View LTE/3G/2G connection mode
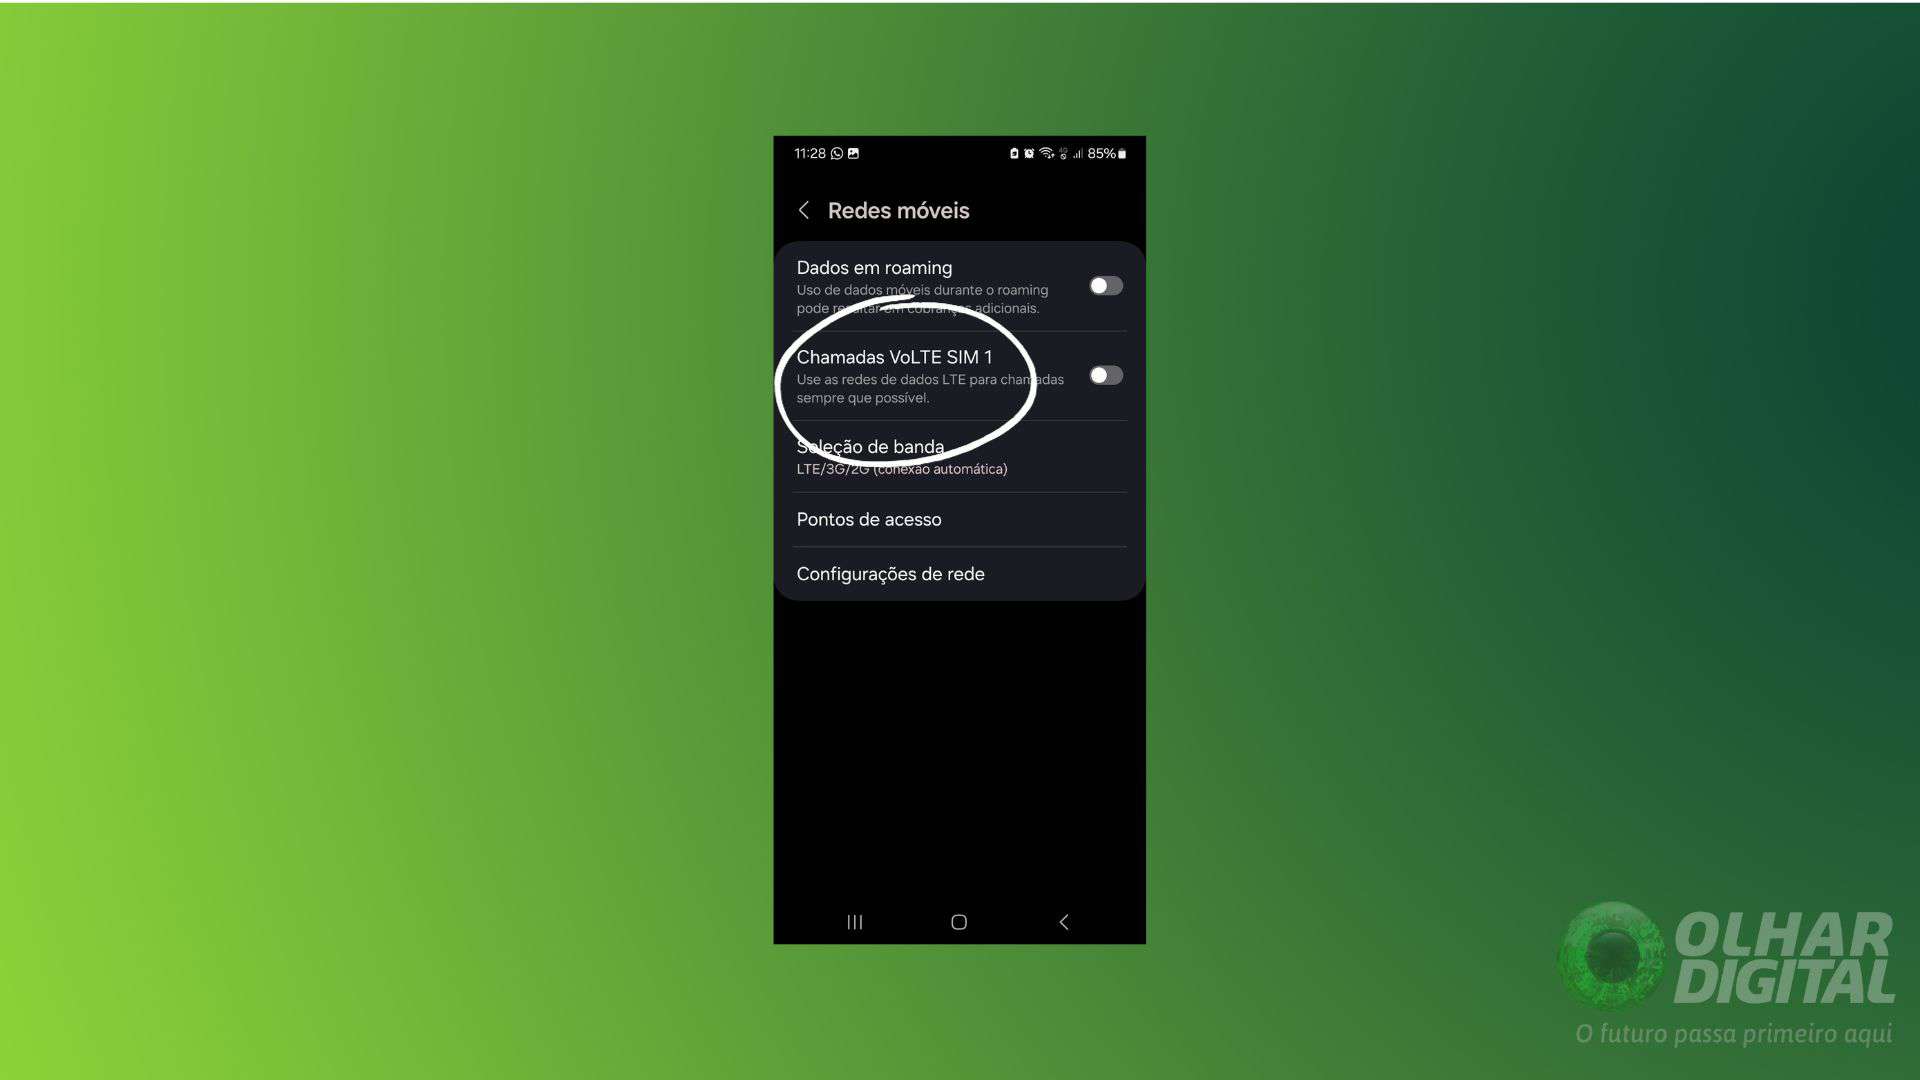 960,455
